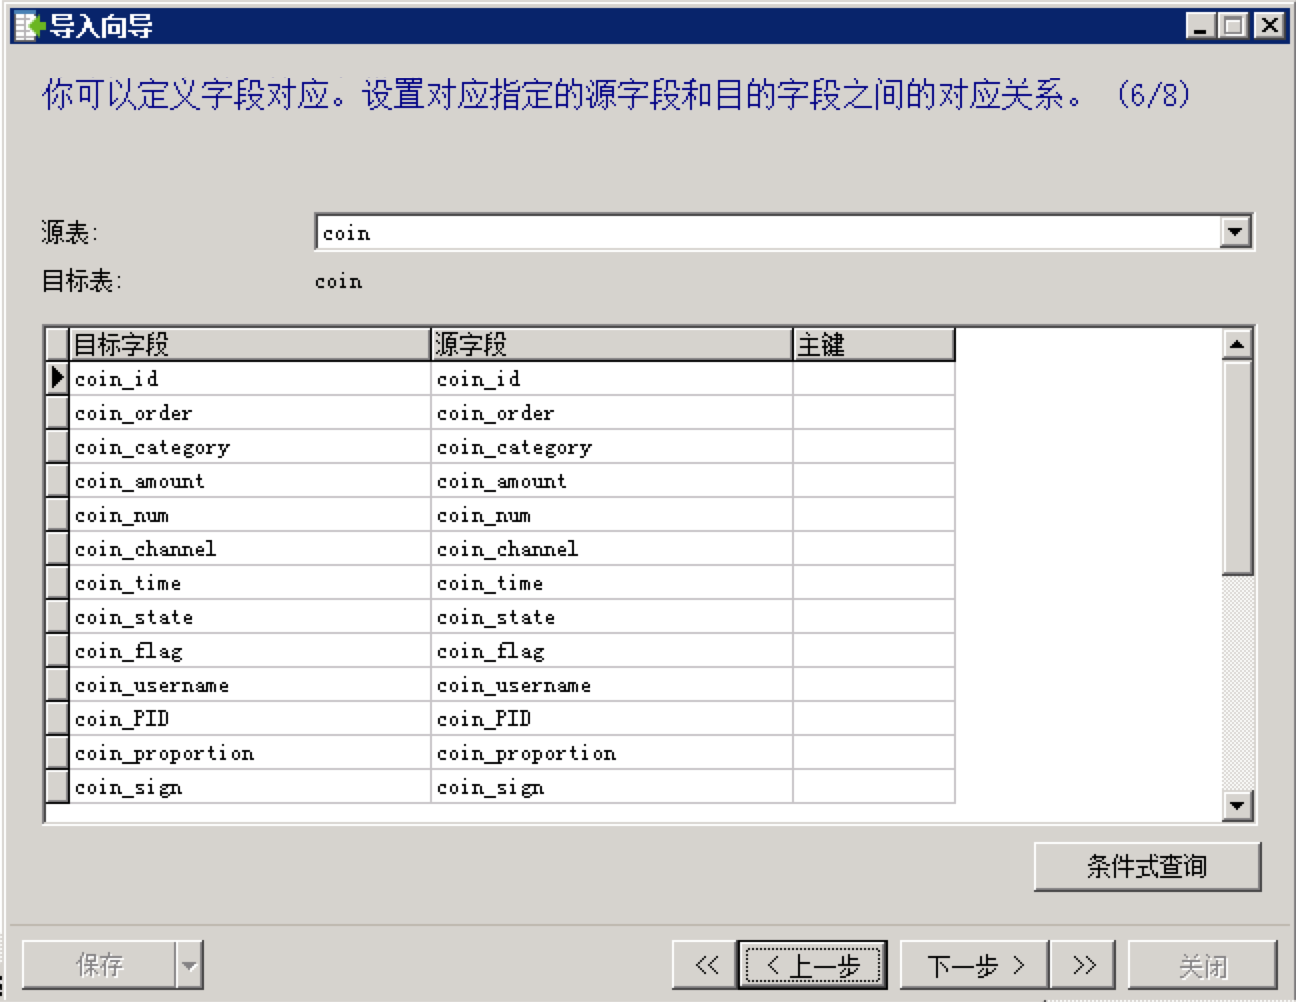Close the import wizard window
The height and width of the screenshot is (1002, 1296).
coord(1269,25)
